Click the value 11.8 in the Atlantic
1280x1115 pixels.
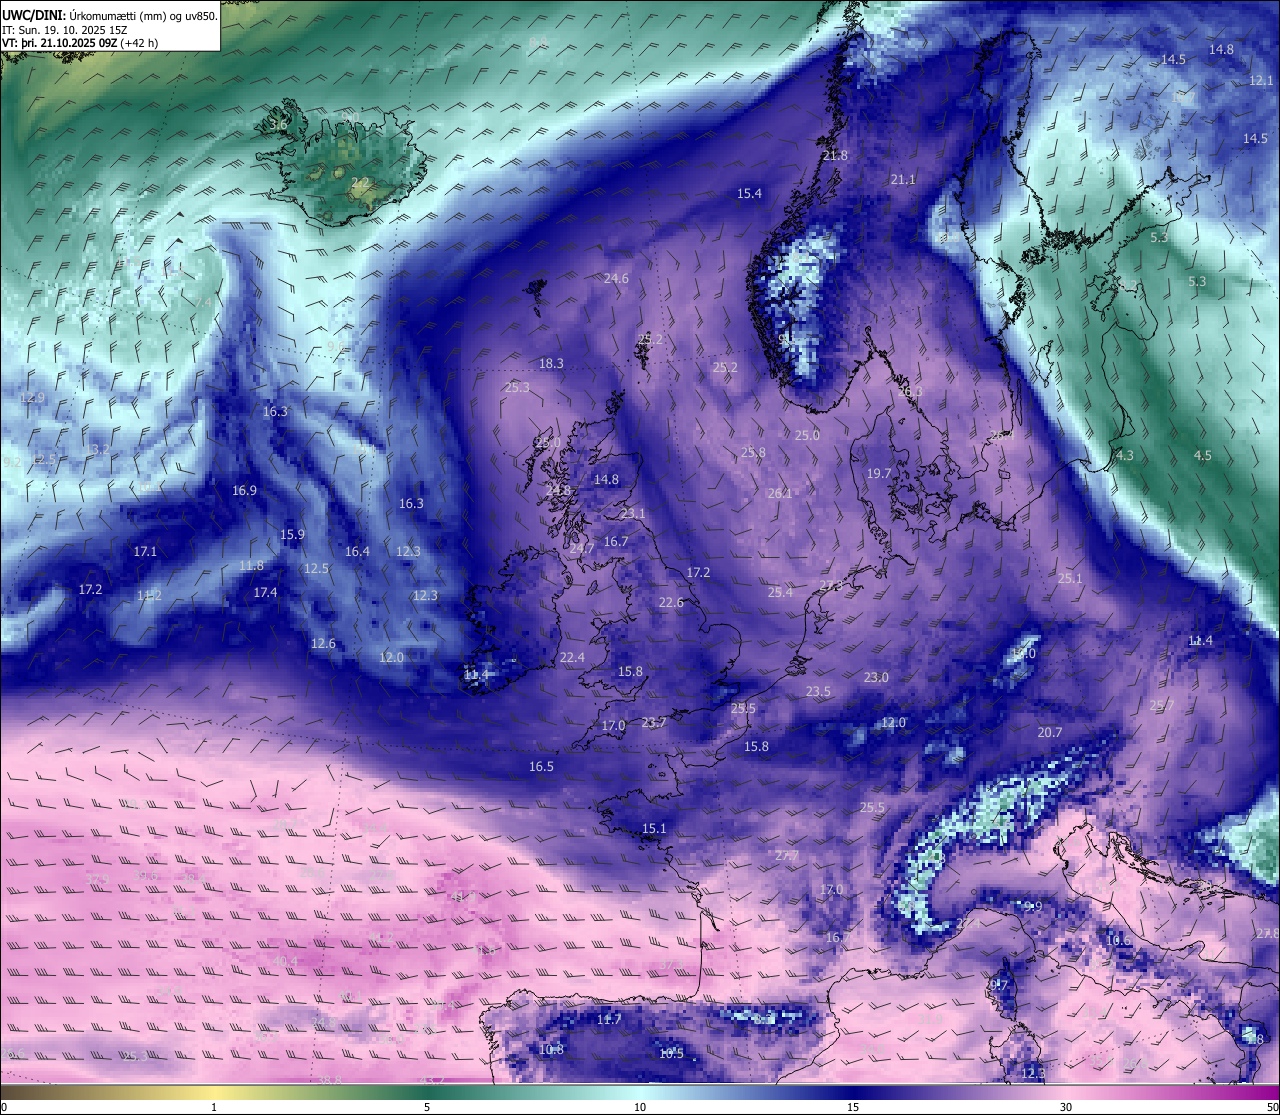coord(251,565)
